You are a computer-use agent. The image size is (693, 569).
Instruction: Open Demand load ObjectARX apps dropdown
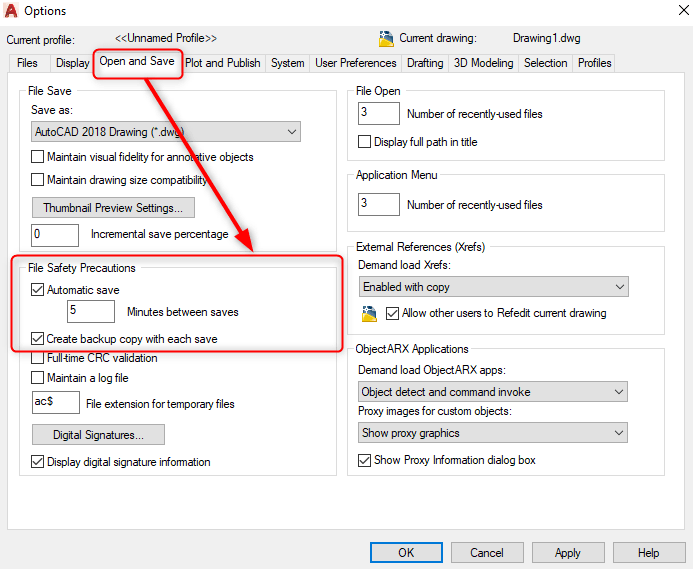point(493,392)
